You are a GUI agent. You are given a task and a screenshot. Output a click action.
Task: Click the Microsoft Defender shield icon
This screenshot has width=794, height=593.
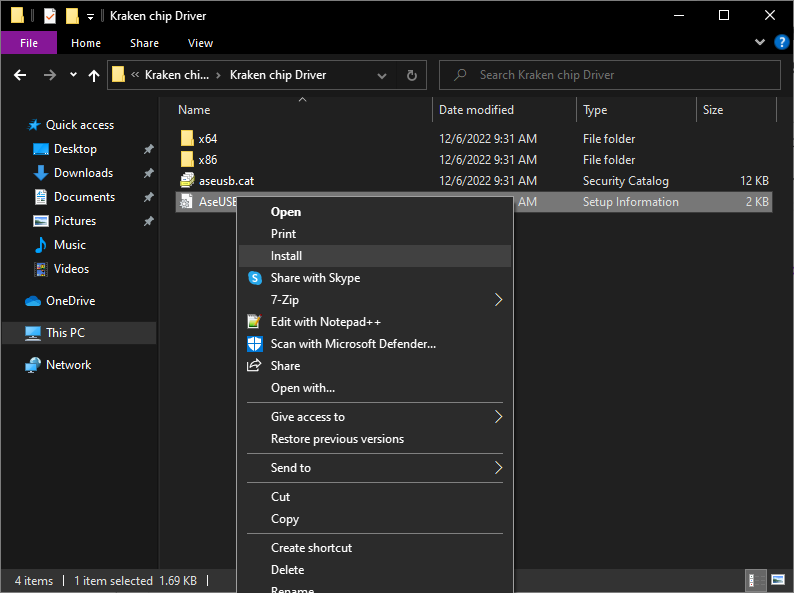tap(254, 344)
